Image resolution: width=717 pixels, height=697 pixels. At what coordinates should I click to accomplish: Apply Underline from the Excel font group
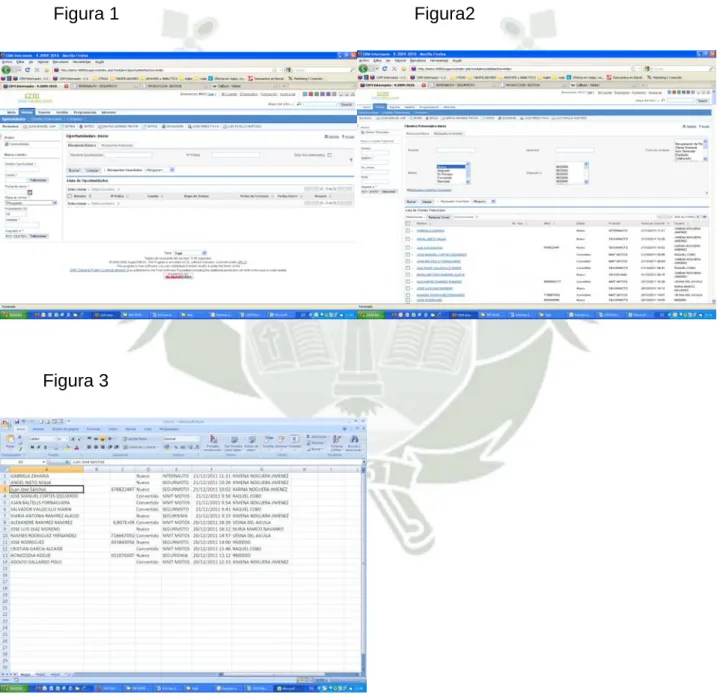(45, 447)
